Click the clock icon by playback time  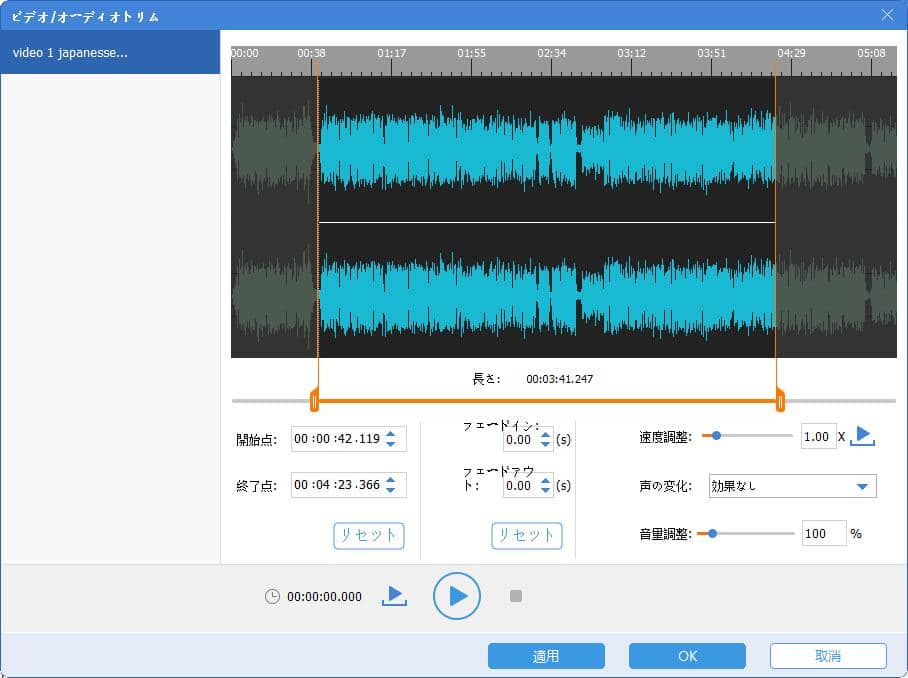(272, 596)
